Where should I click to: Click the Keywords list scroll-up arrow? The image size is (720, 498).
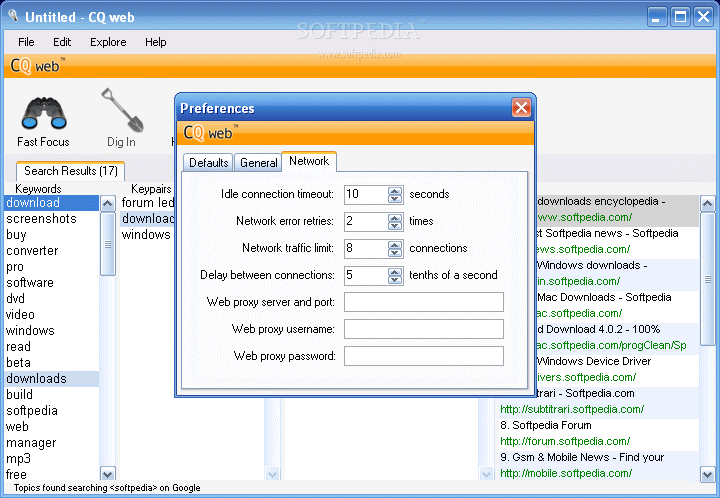click(108, 203)
